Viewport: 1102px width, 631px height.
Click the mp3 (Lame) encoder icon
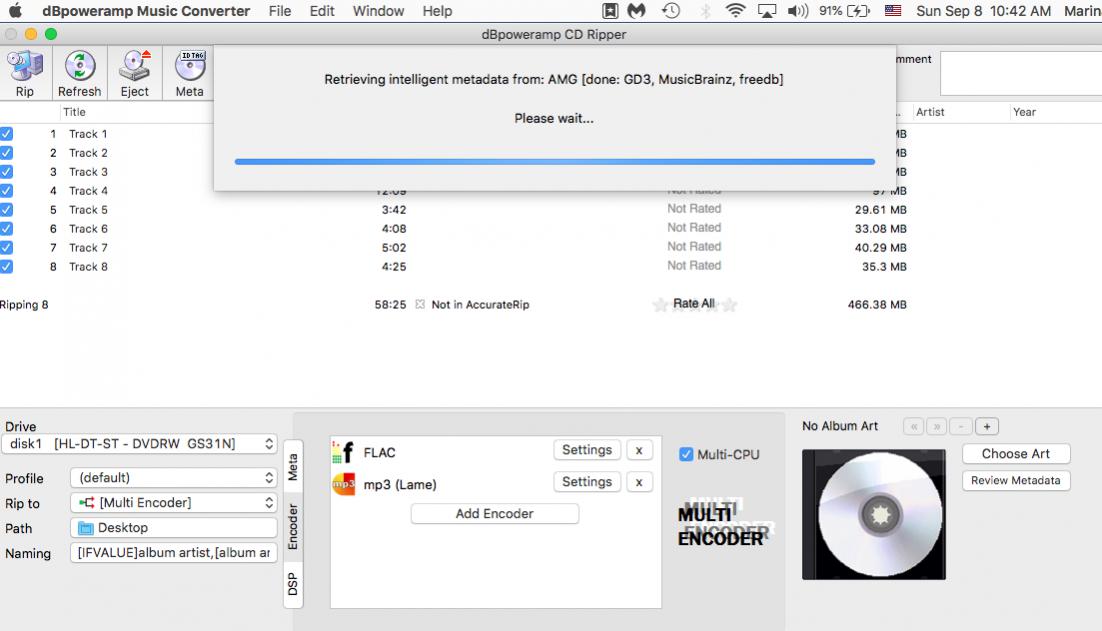pos(343,484)
